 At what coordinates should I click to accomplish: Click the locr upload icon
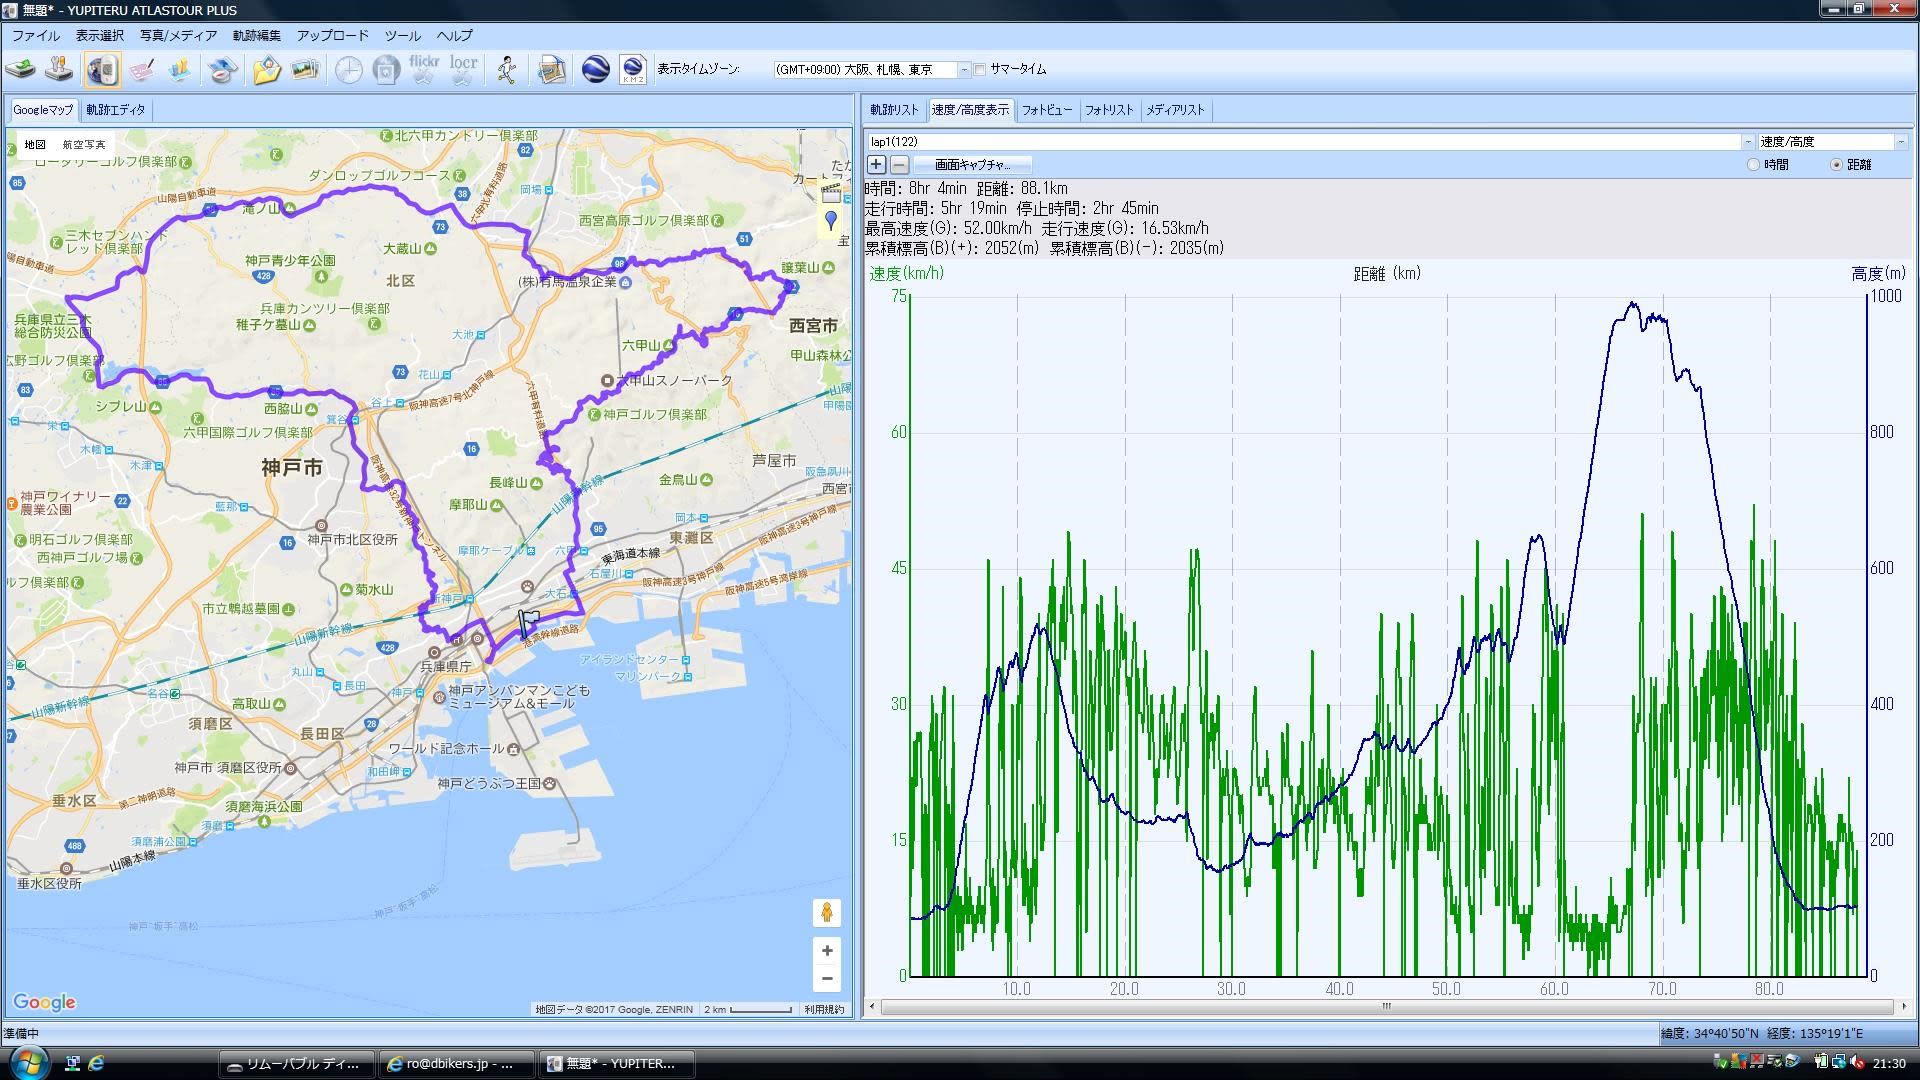click(463, 70)
